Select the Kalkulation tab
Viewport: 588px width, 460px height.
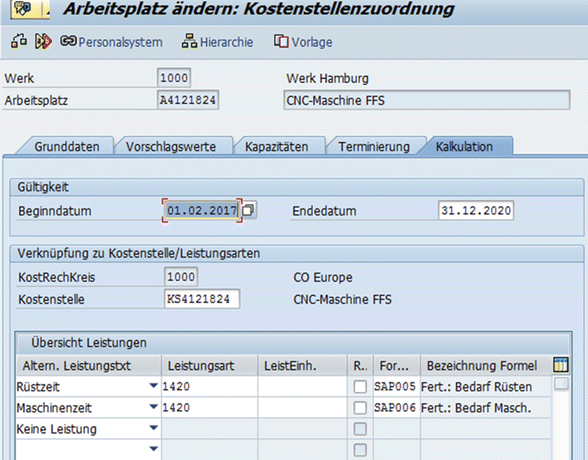[x=464, y=146]
